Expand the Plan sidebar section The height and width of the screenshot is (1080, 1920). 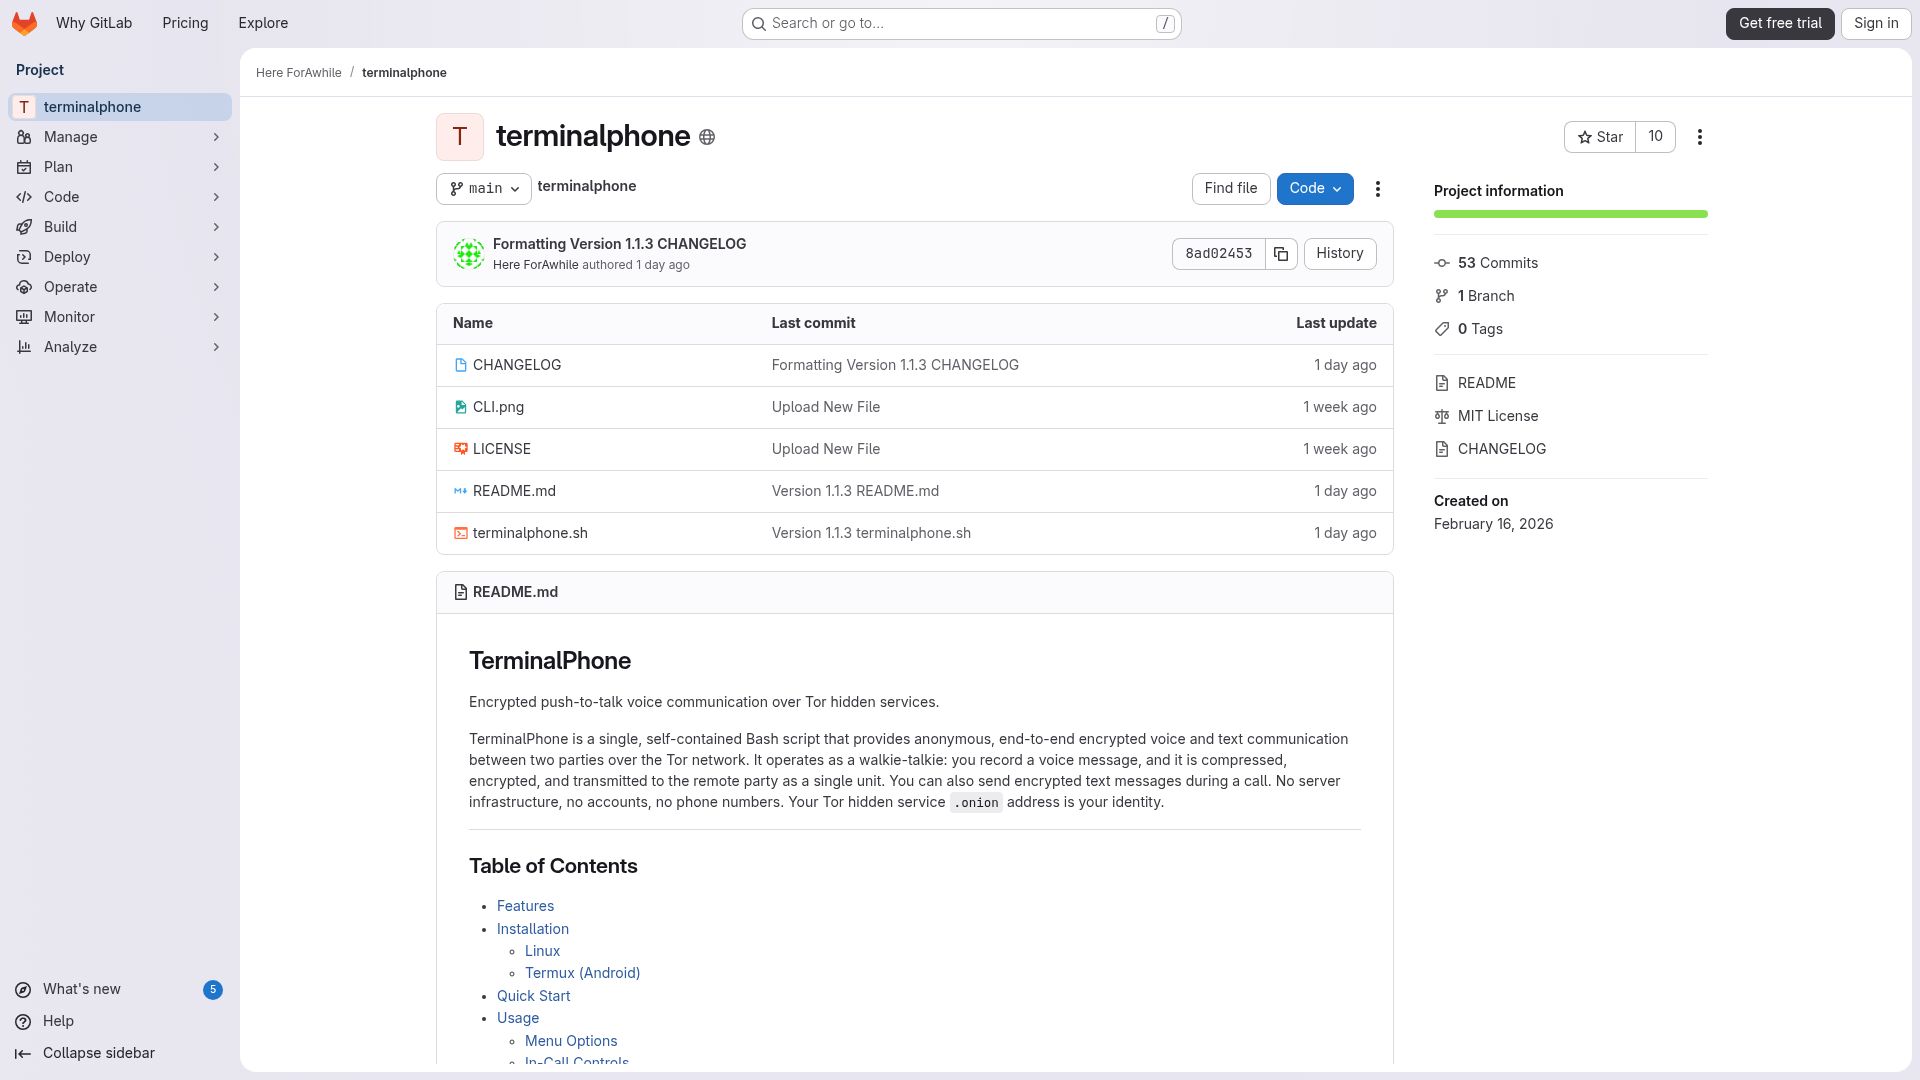point(120,167)
